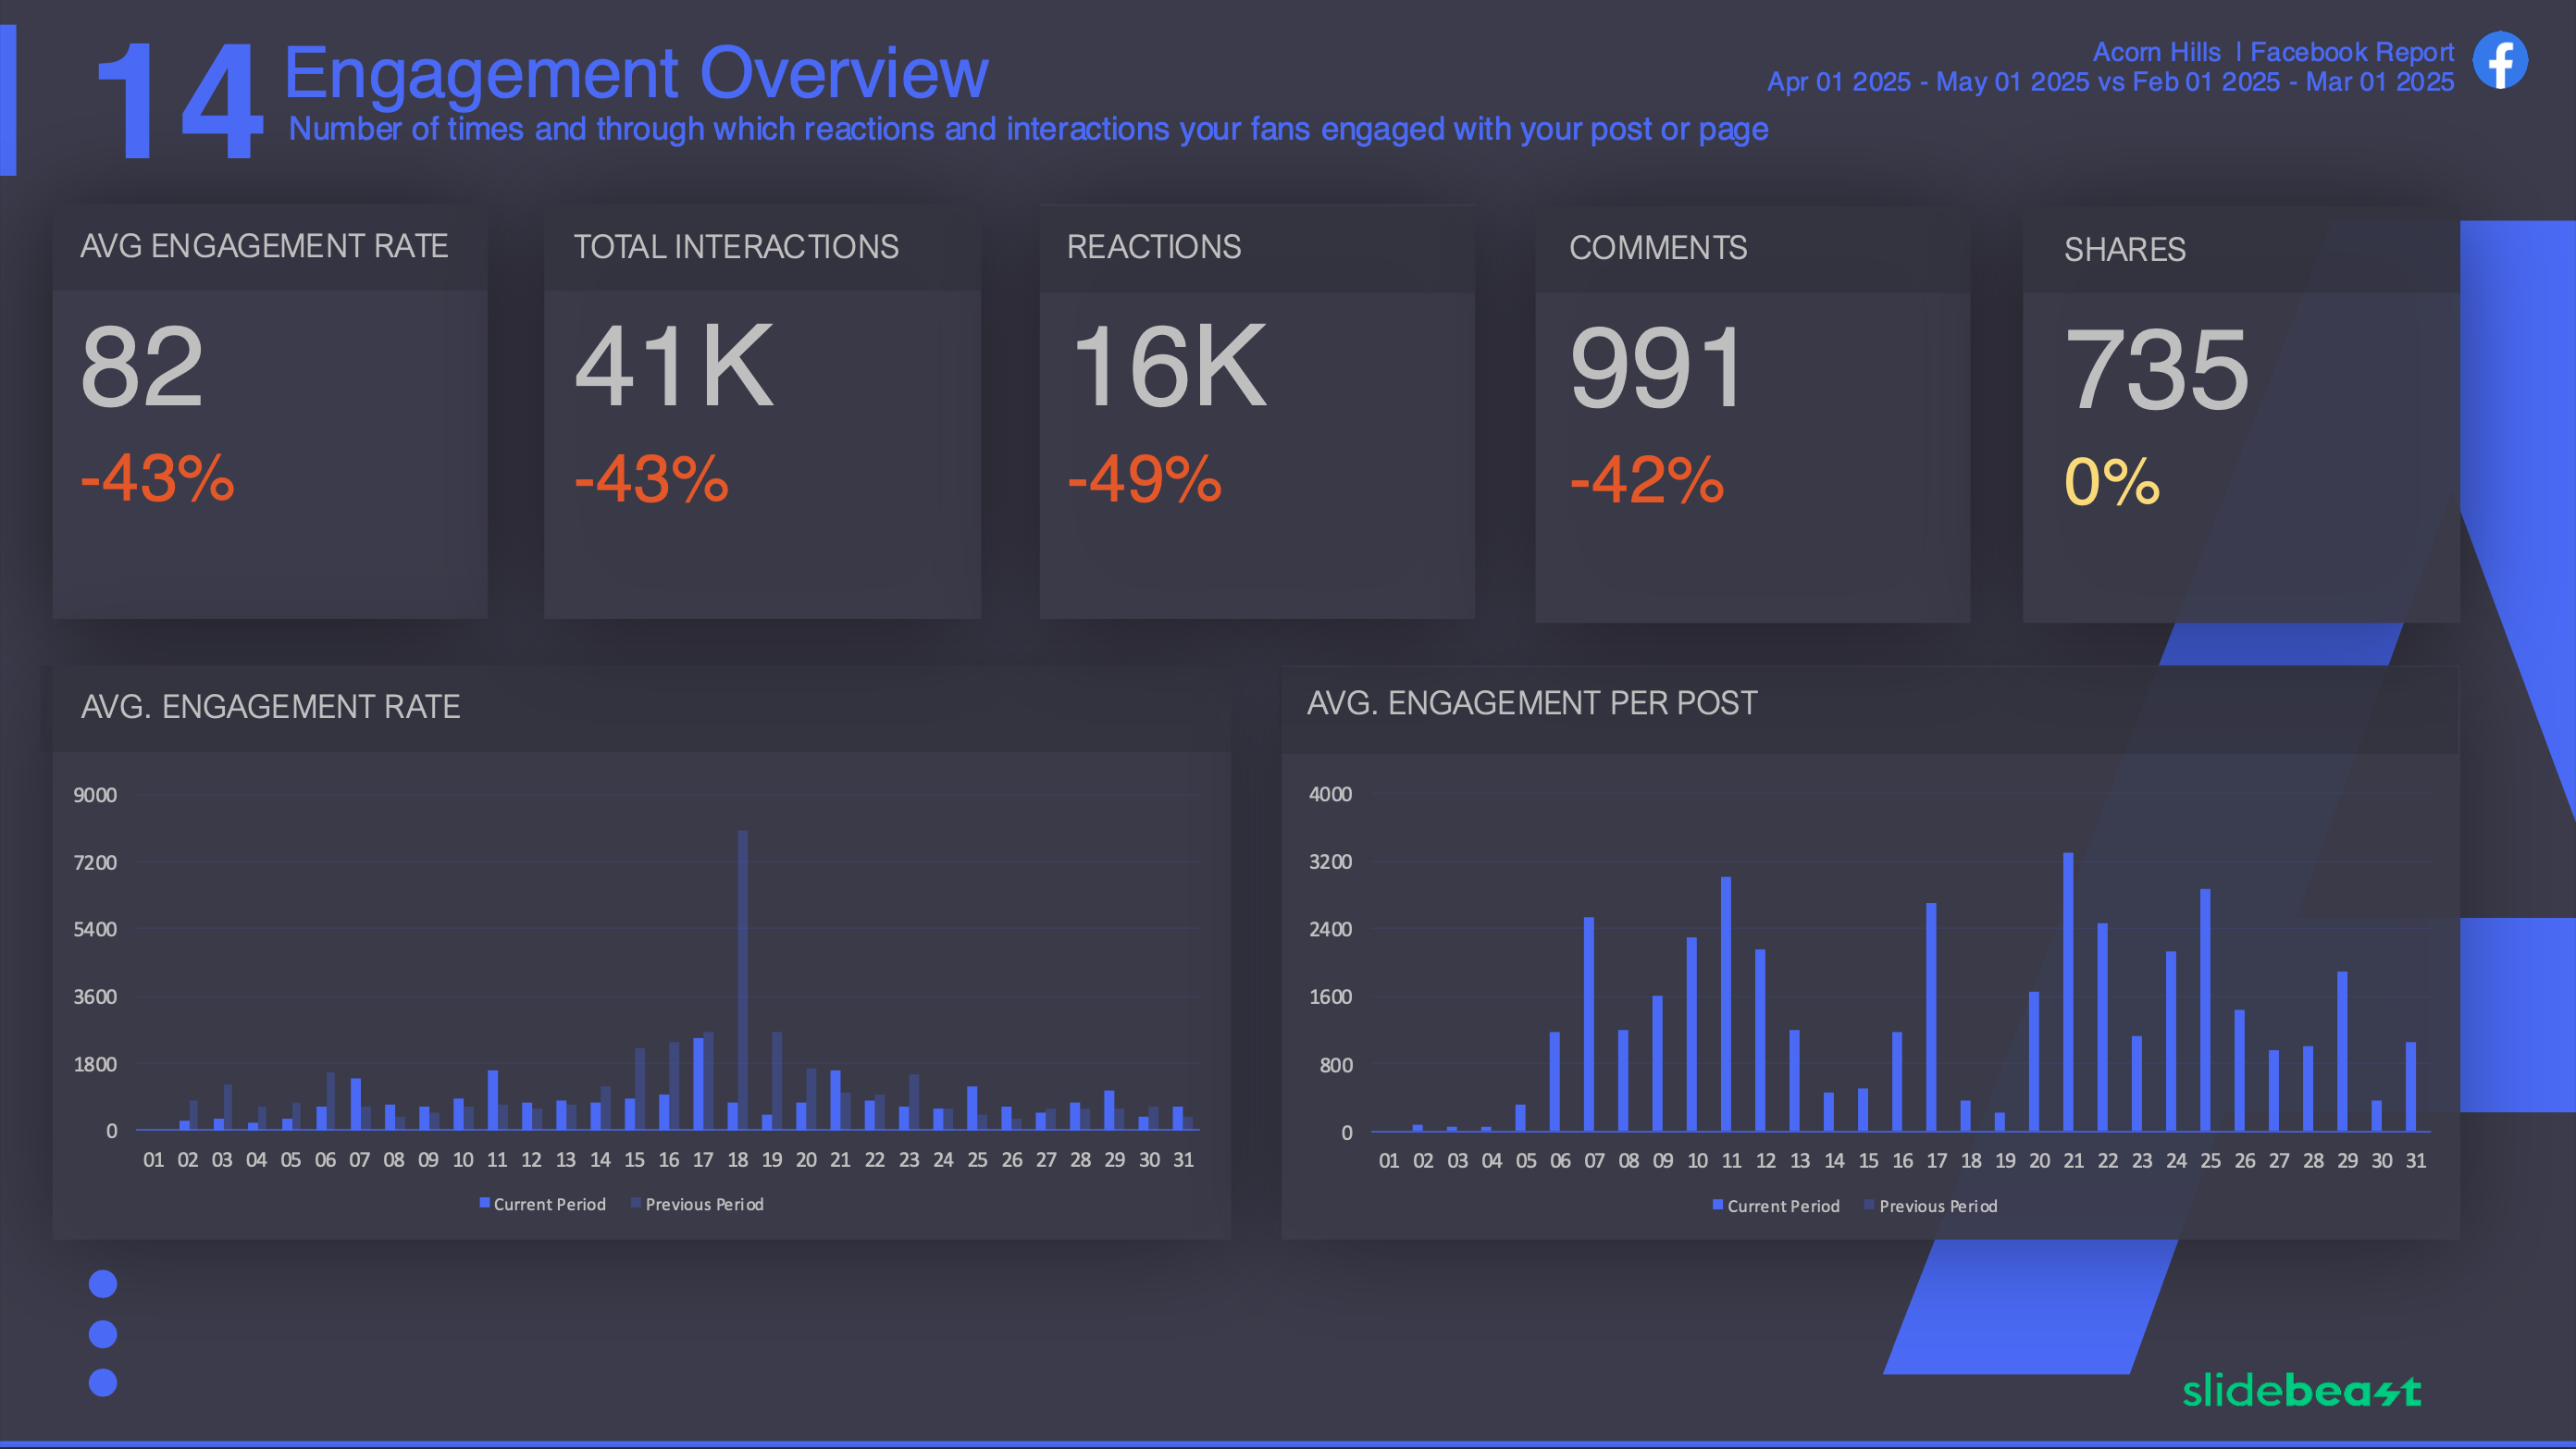Viewport: 2576px width, 1449px height.
Task: Select the Acorn Hills Facebook Report text
Action: 2273,52
